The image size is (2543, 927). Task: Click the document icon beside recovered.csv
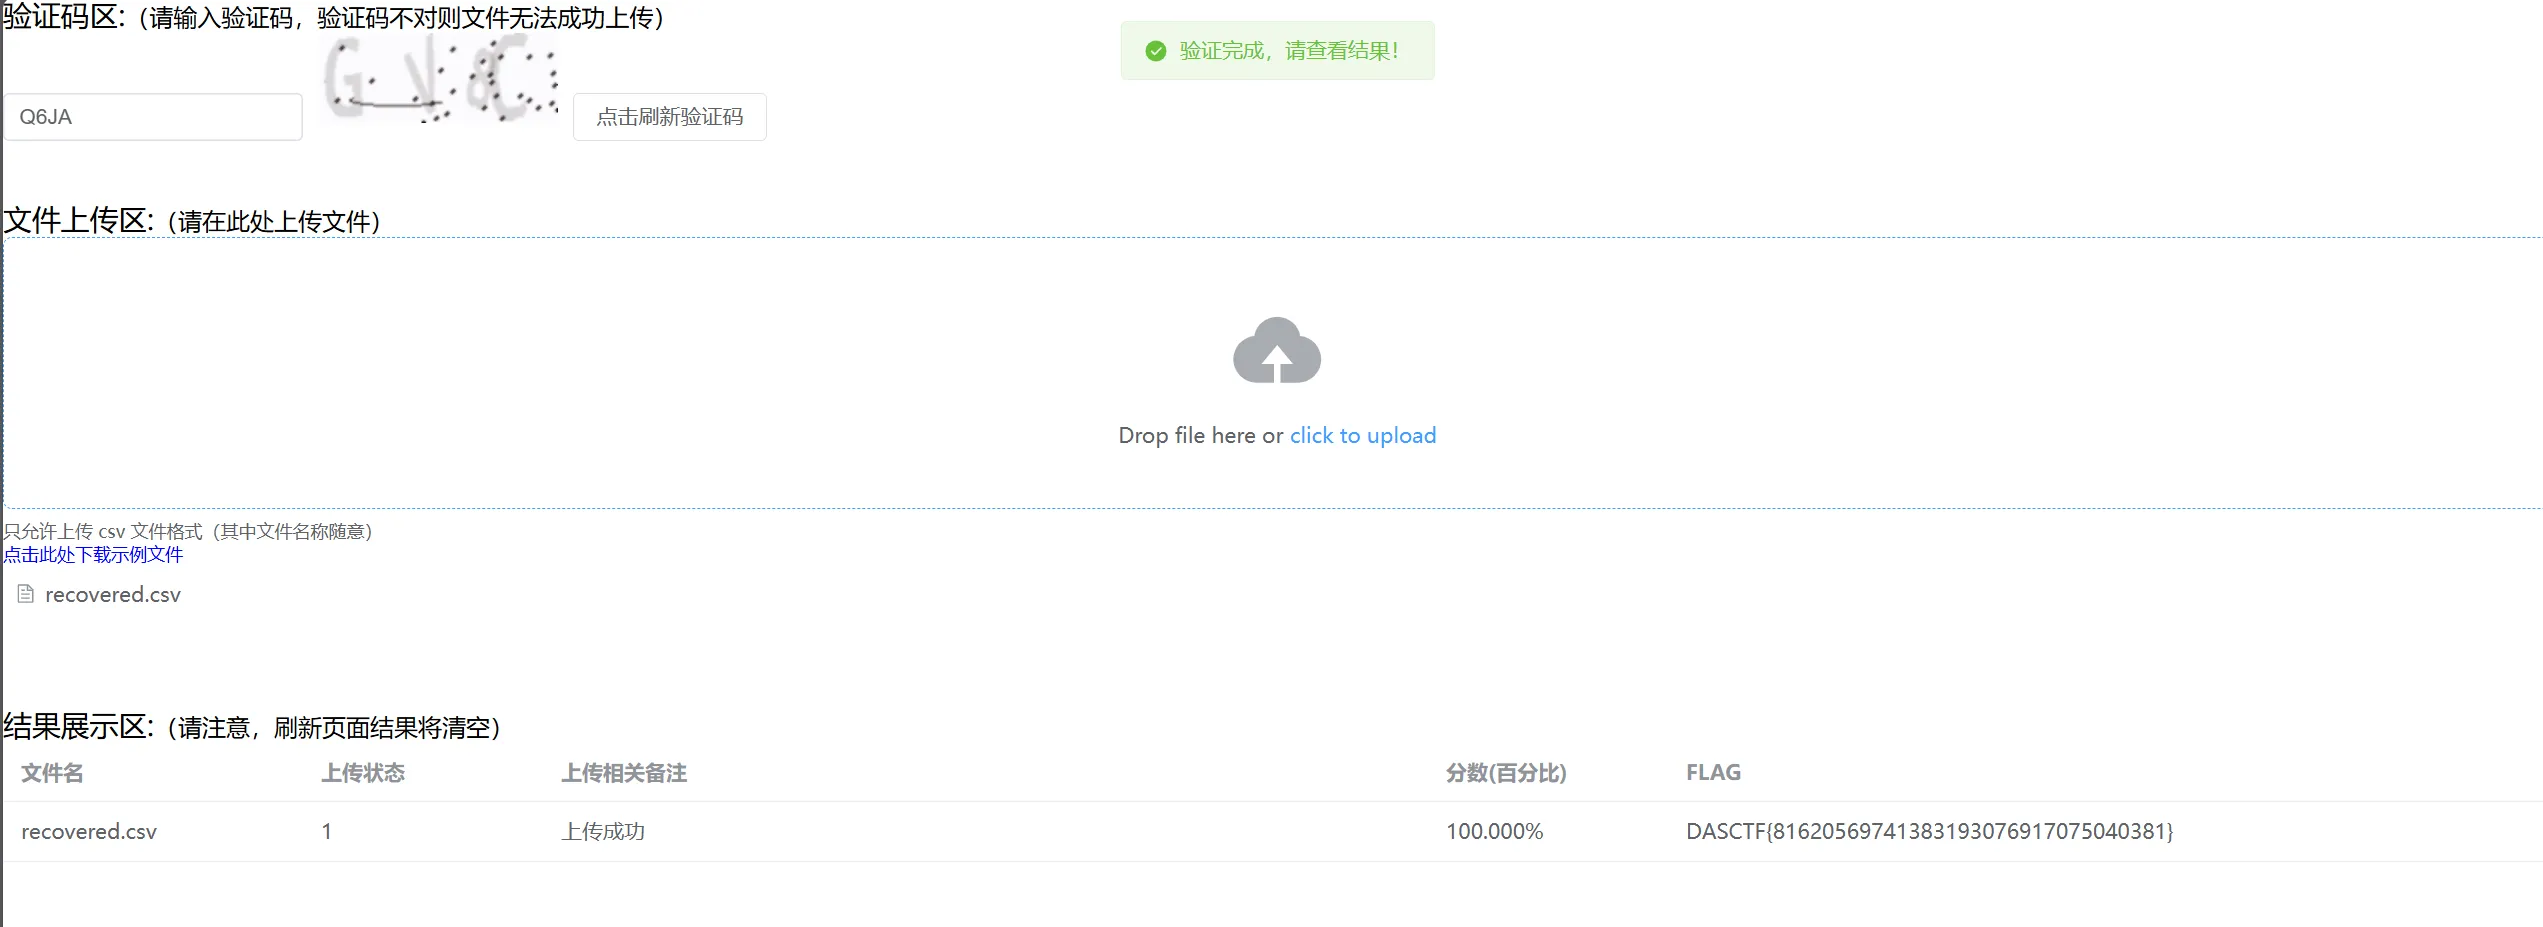pyautogui.click(x=26, y=594)
